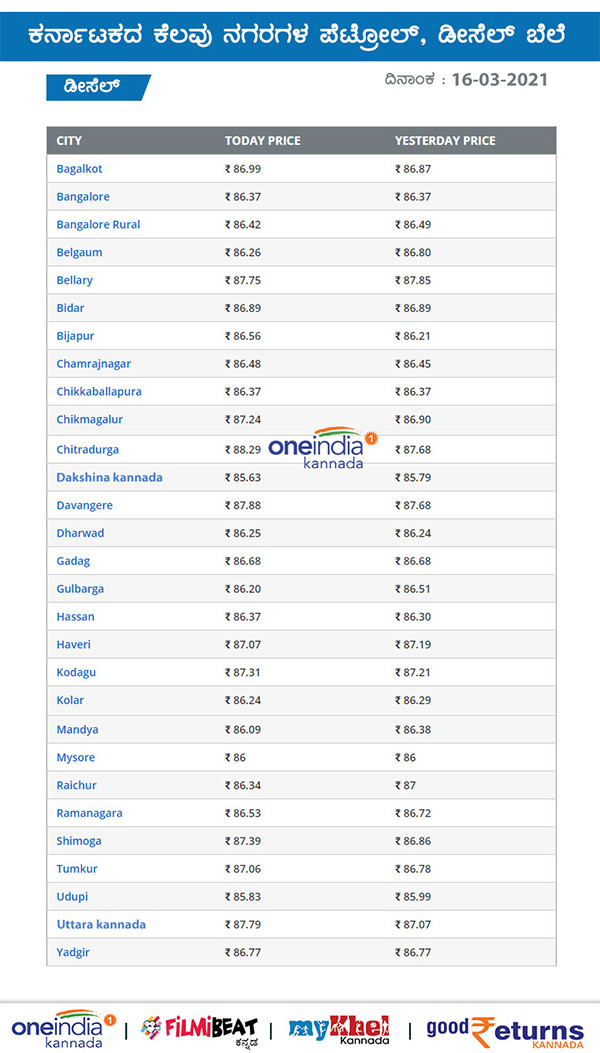This screenshot has height=1053, width=600.
Task: Open the Uttara kannada link
Action: tap(101, 925)
